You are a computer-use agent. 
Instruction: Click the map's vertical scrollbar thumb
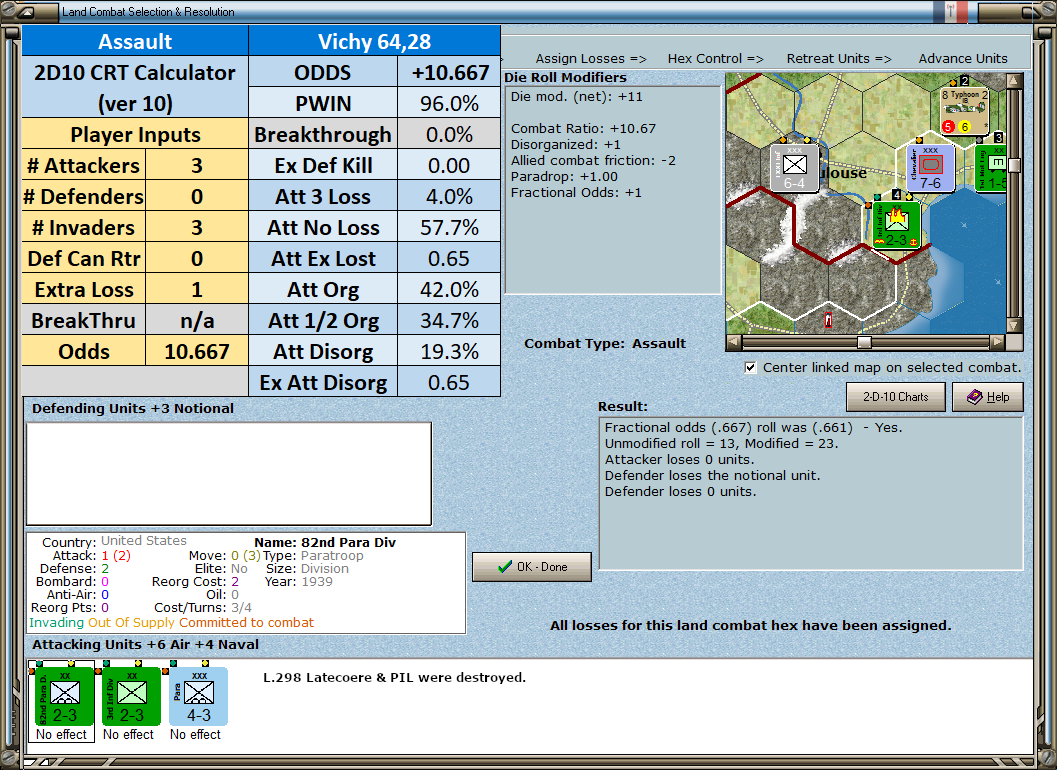point(1014,165)
